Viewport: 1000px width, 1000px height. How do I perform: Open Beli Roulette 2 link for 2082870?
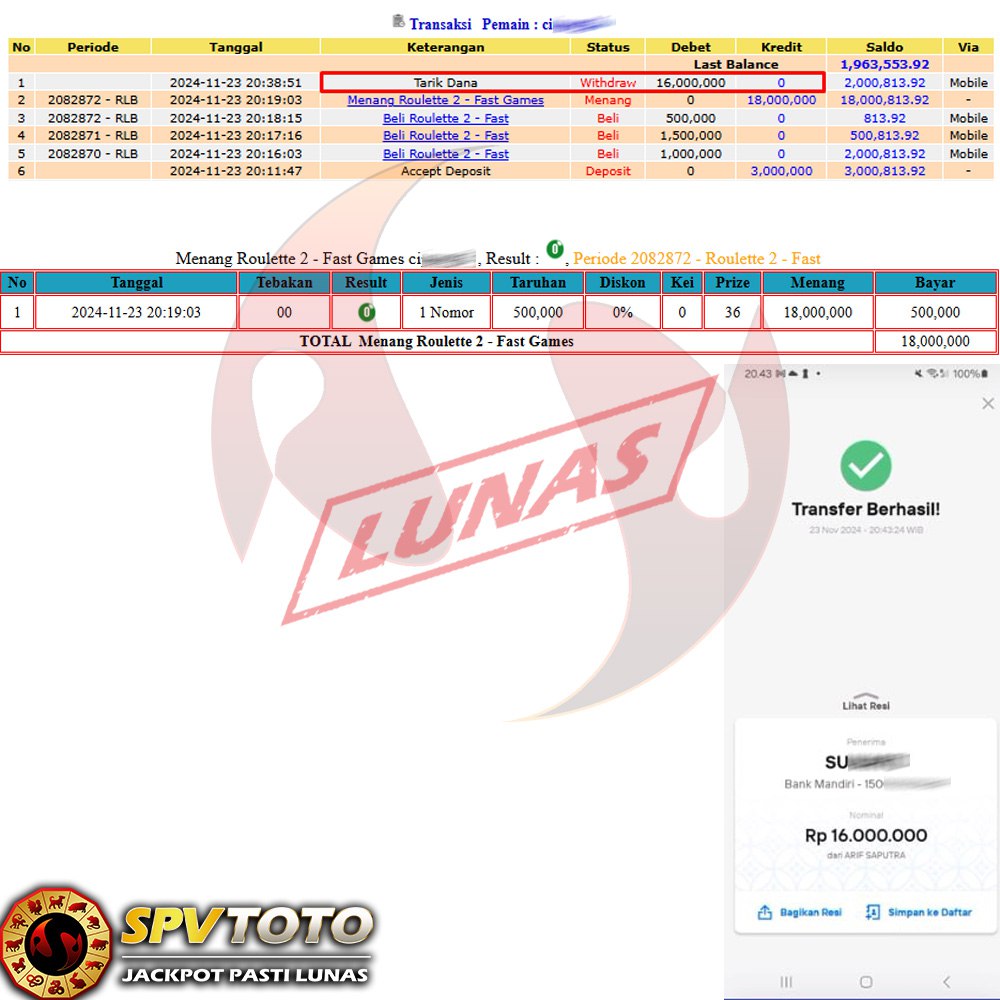[x=445, y=154]
